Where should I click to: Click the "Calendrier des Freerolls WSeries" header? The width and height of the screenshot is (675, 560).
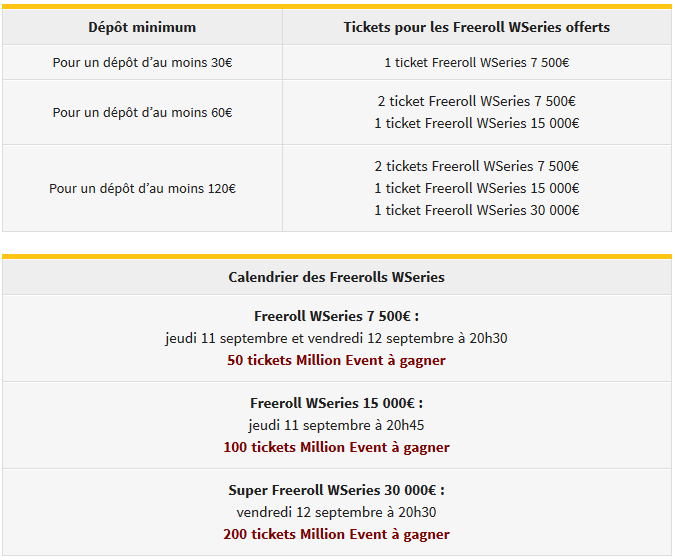(x=336, y=277)
